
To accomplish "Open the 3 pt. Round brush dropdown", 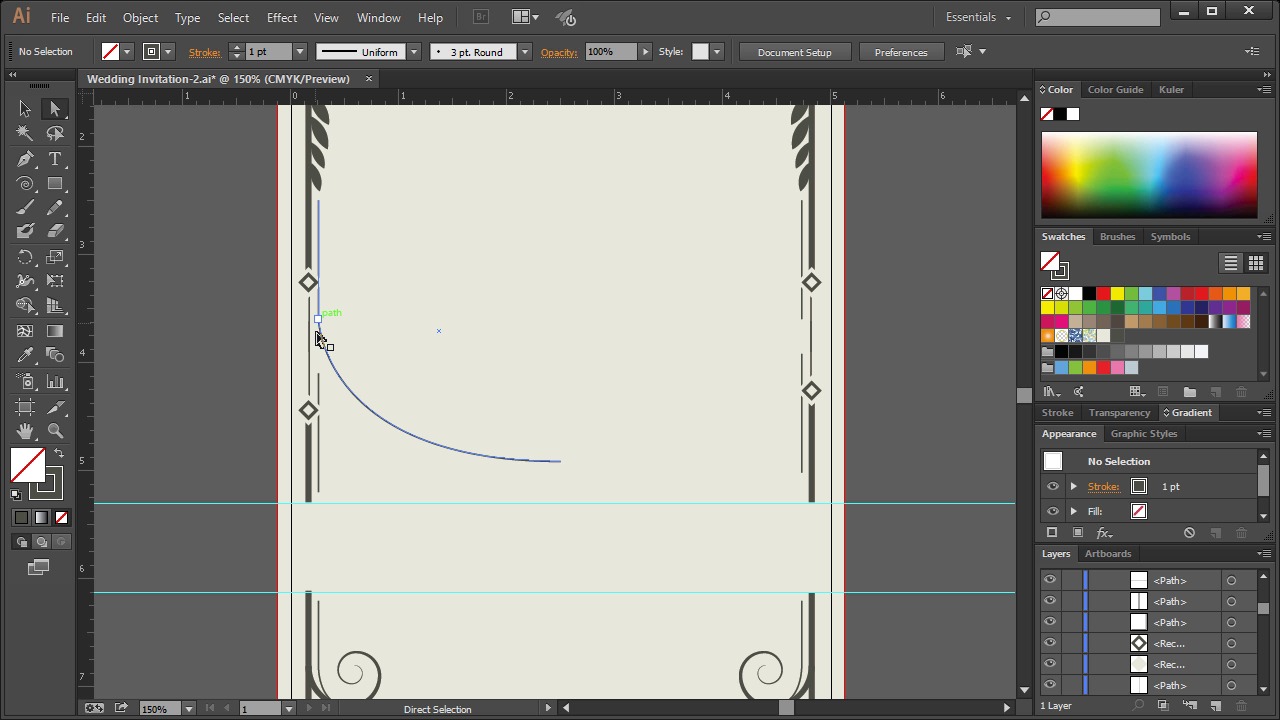I will click(x=524, y=52).
